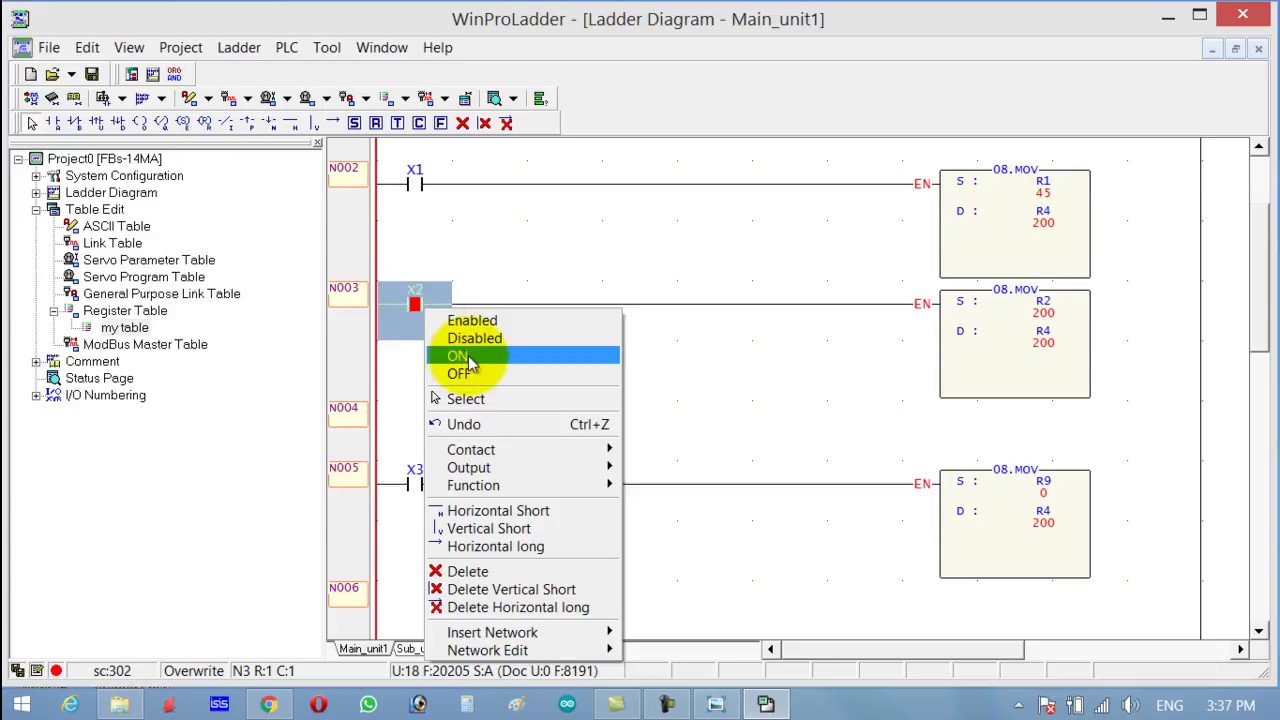Open the Function submenu in context menu

tap(524, 486)
